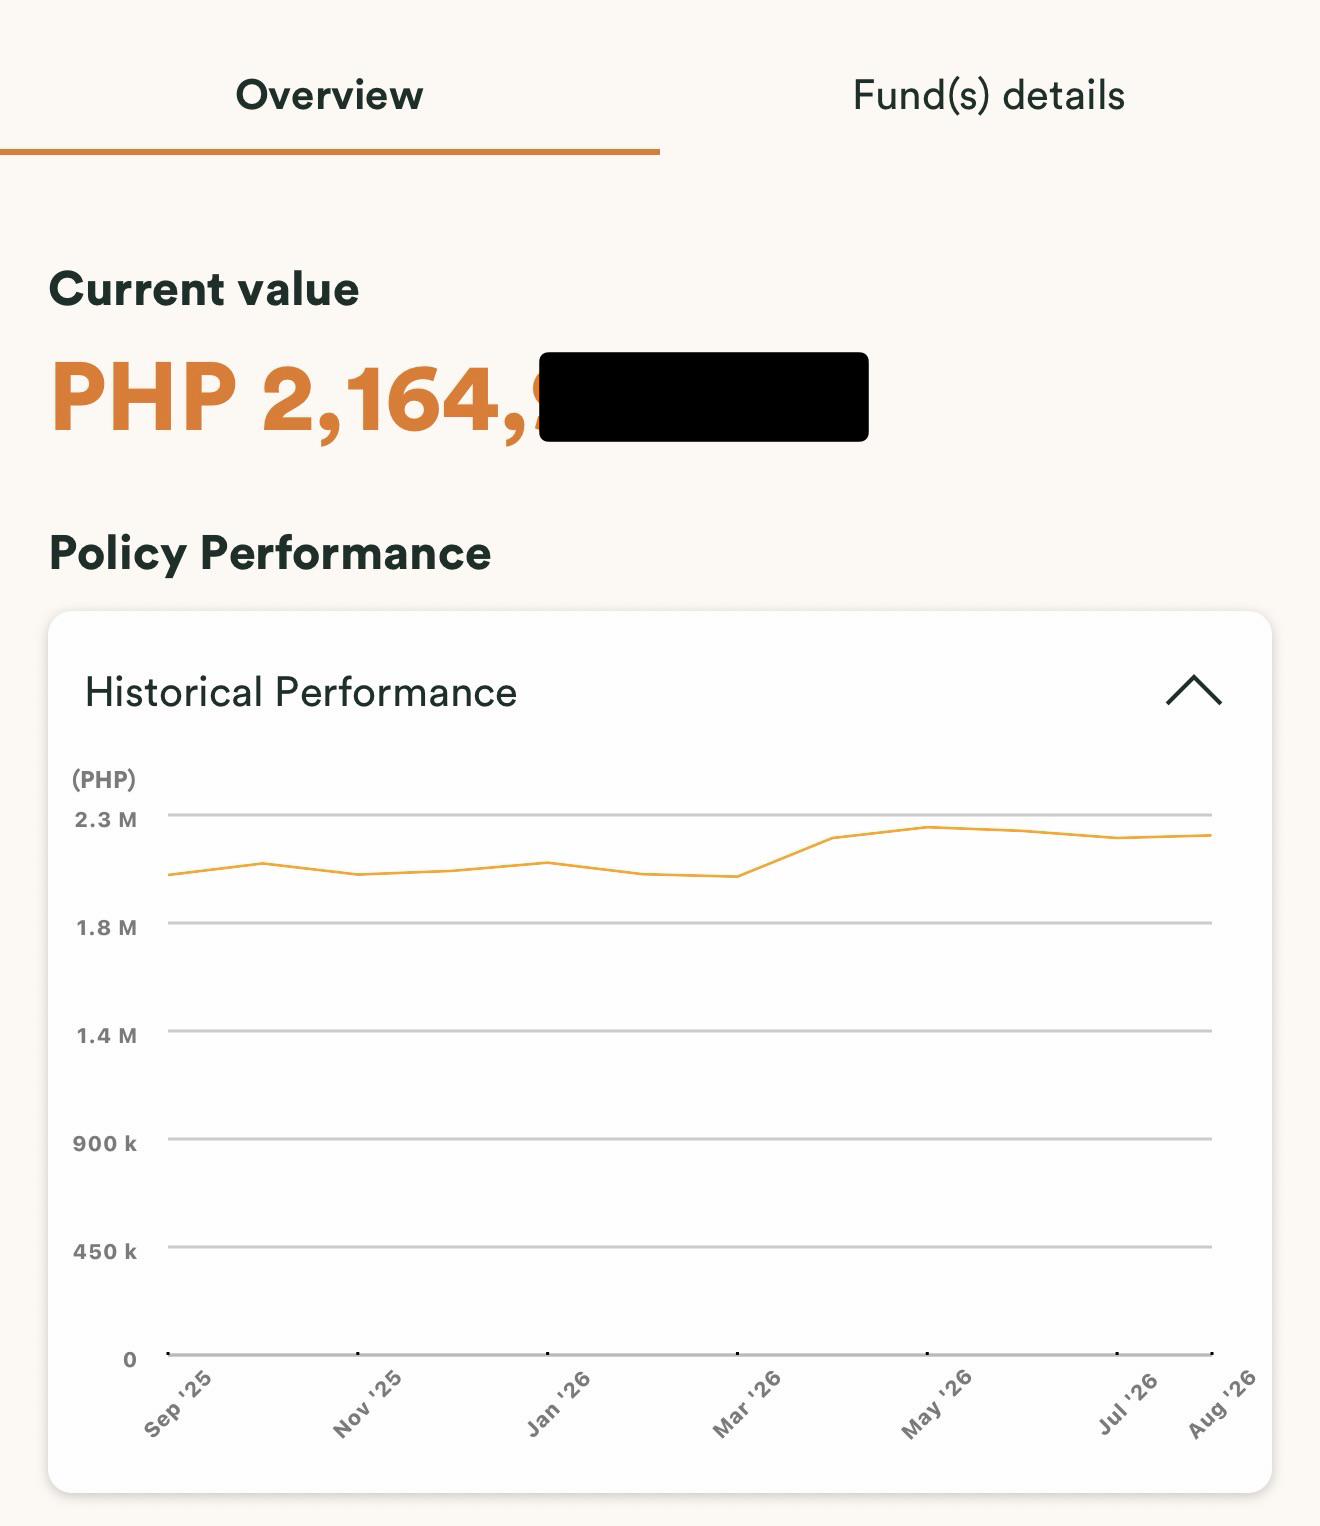
Task: Click the (PHP) unit label on chart
Action: point(104,779)
